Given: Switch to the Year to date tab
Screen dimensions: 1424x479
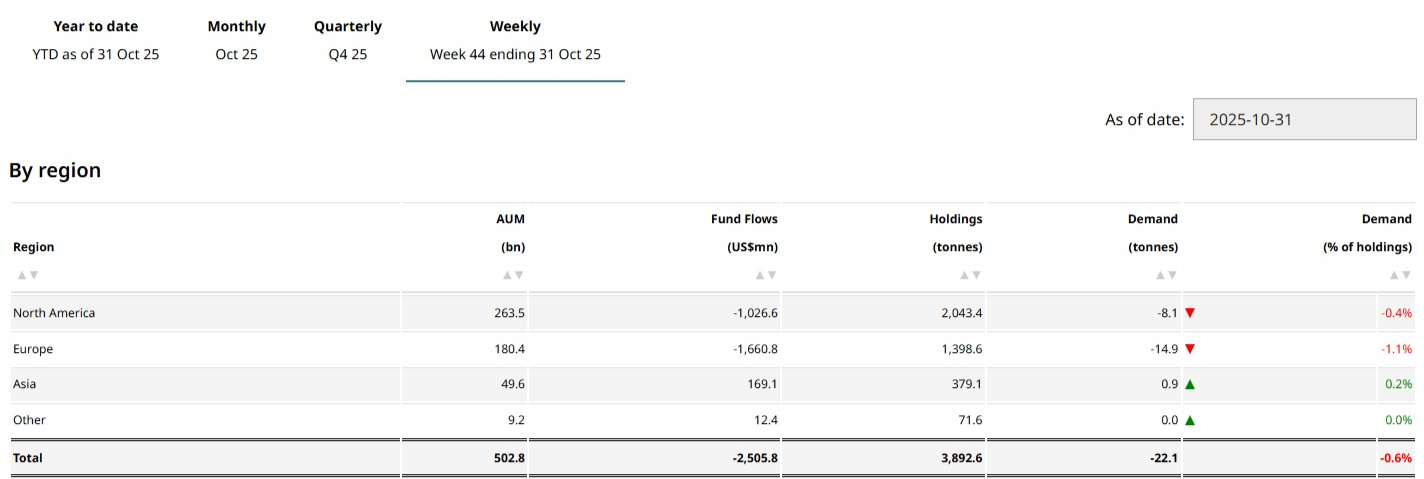Looking at the screenshot, I should [96, 40].
